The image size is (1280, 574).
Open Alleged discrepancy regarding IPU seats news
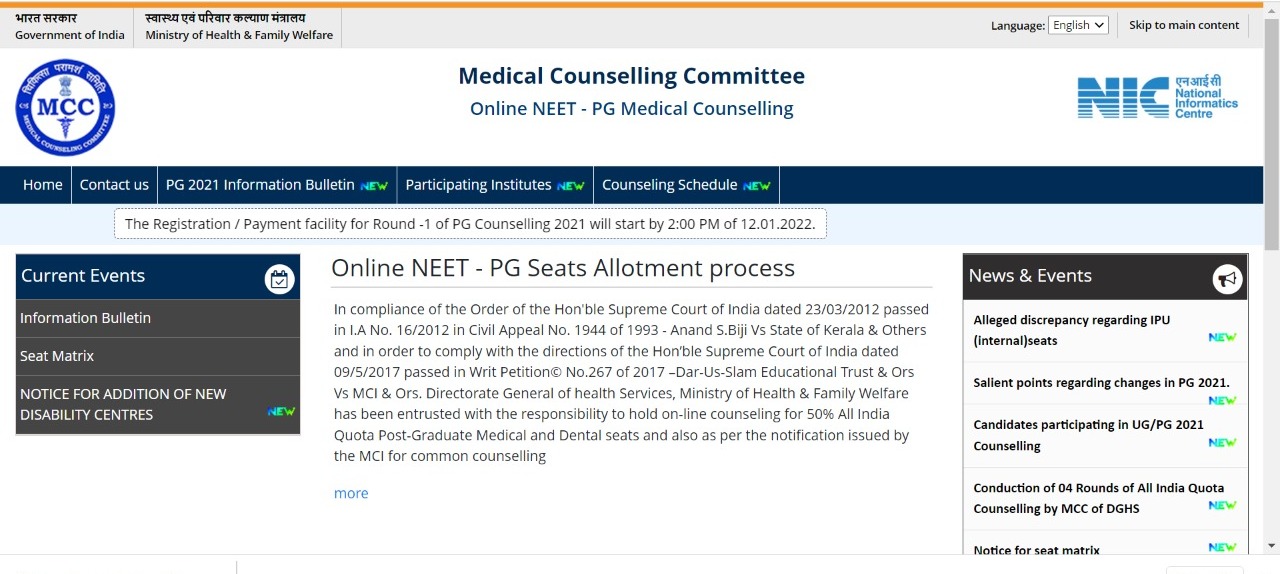1071,330
